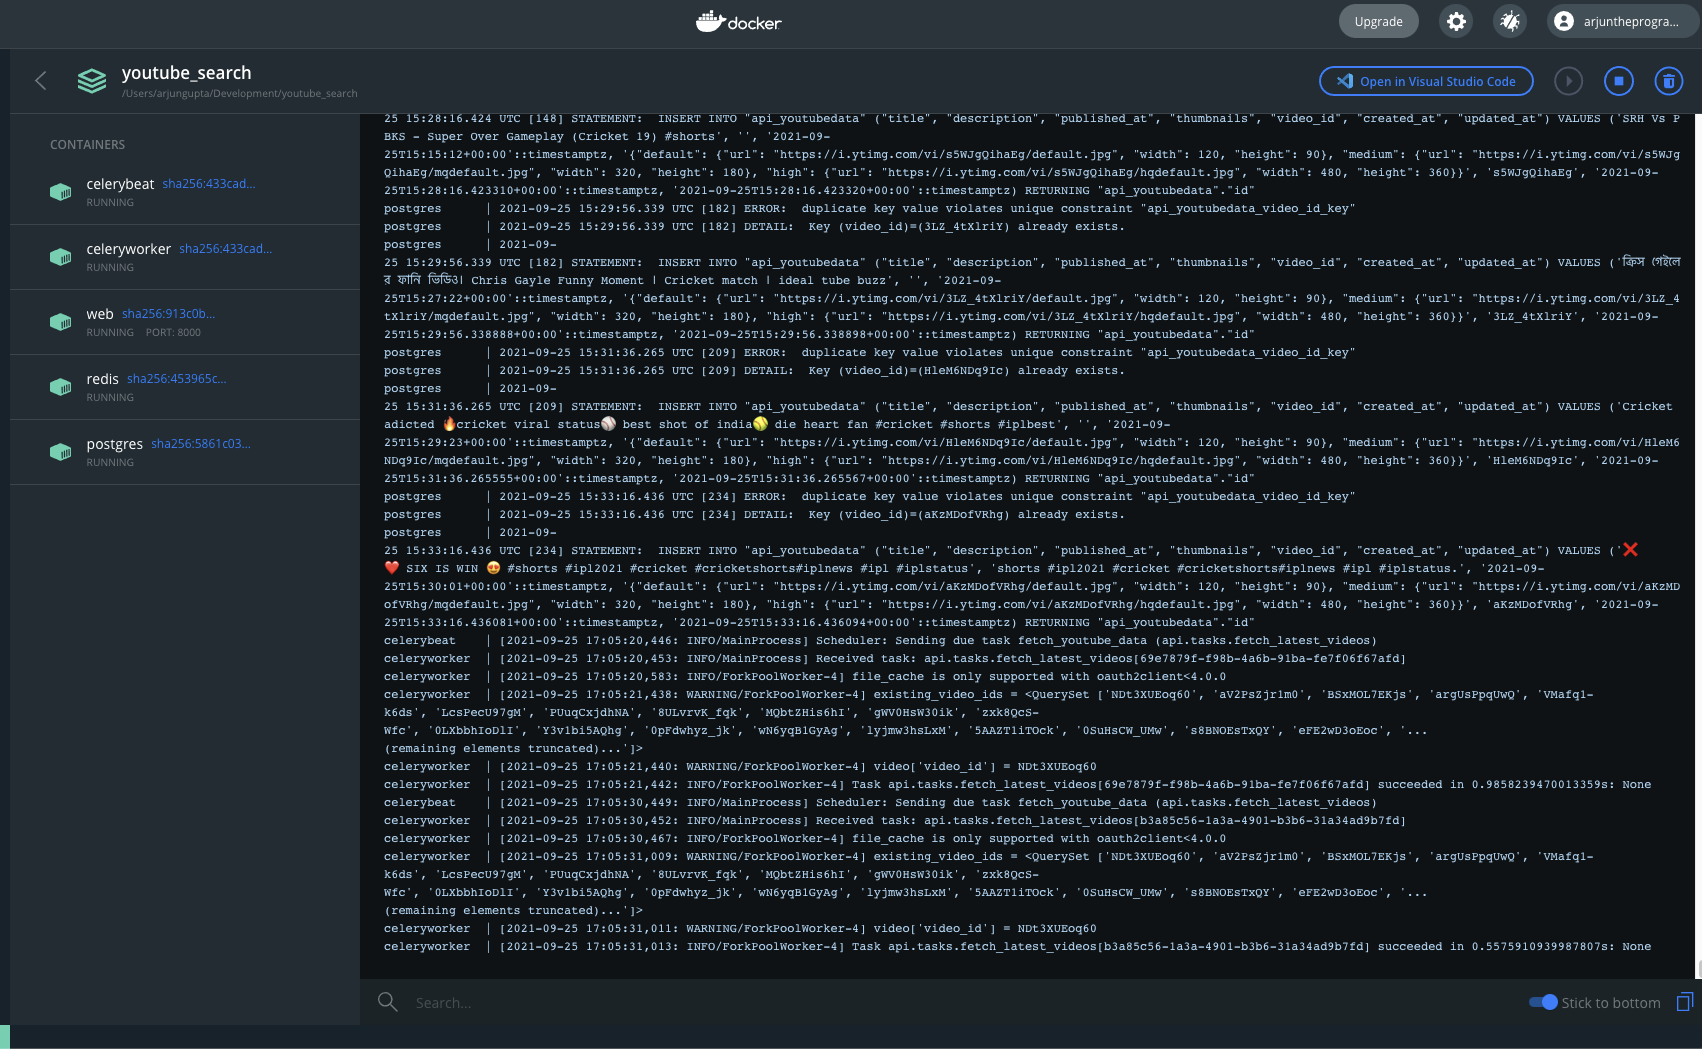Click the CONTAINERS section heading
Image resolution: width=1702 pixels, height=1049 pixels.
(88, 145)
